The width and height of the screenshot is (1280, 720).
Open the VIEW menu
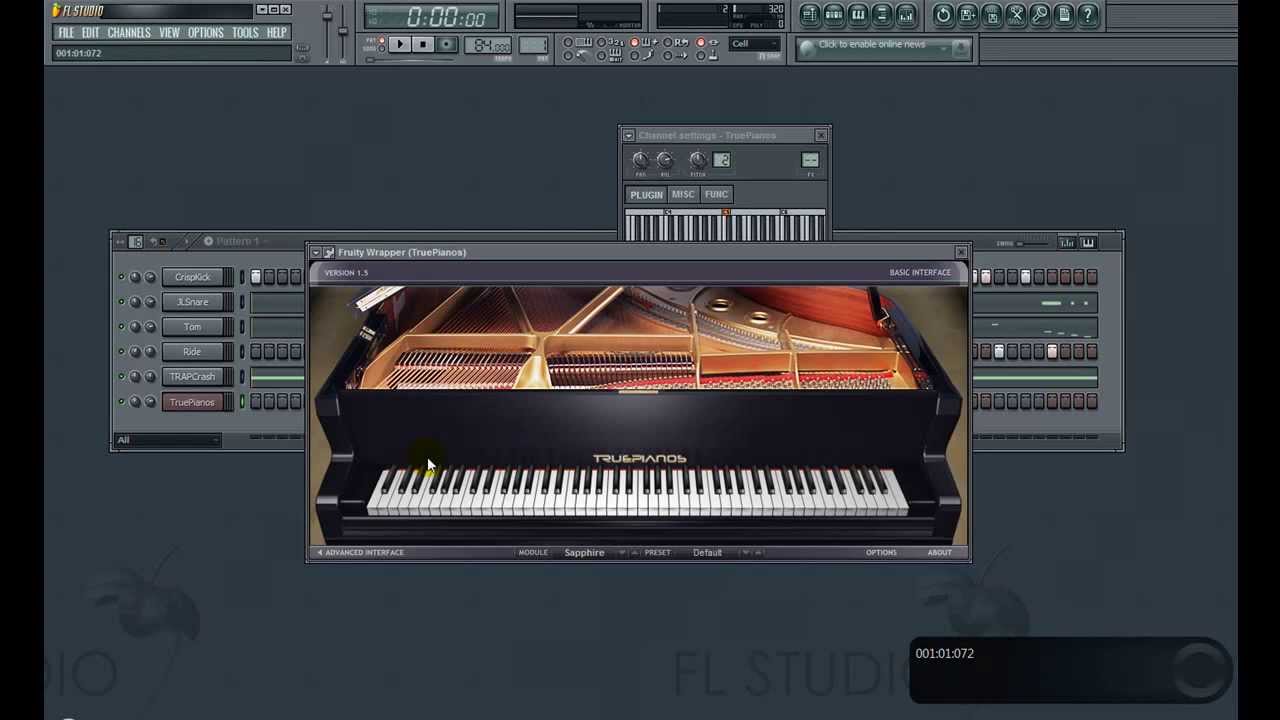170,32
